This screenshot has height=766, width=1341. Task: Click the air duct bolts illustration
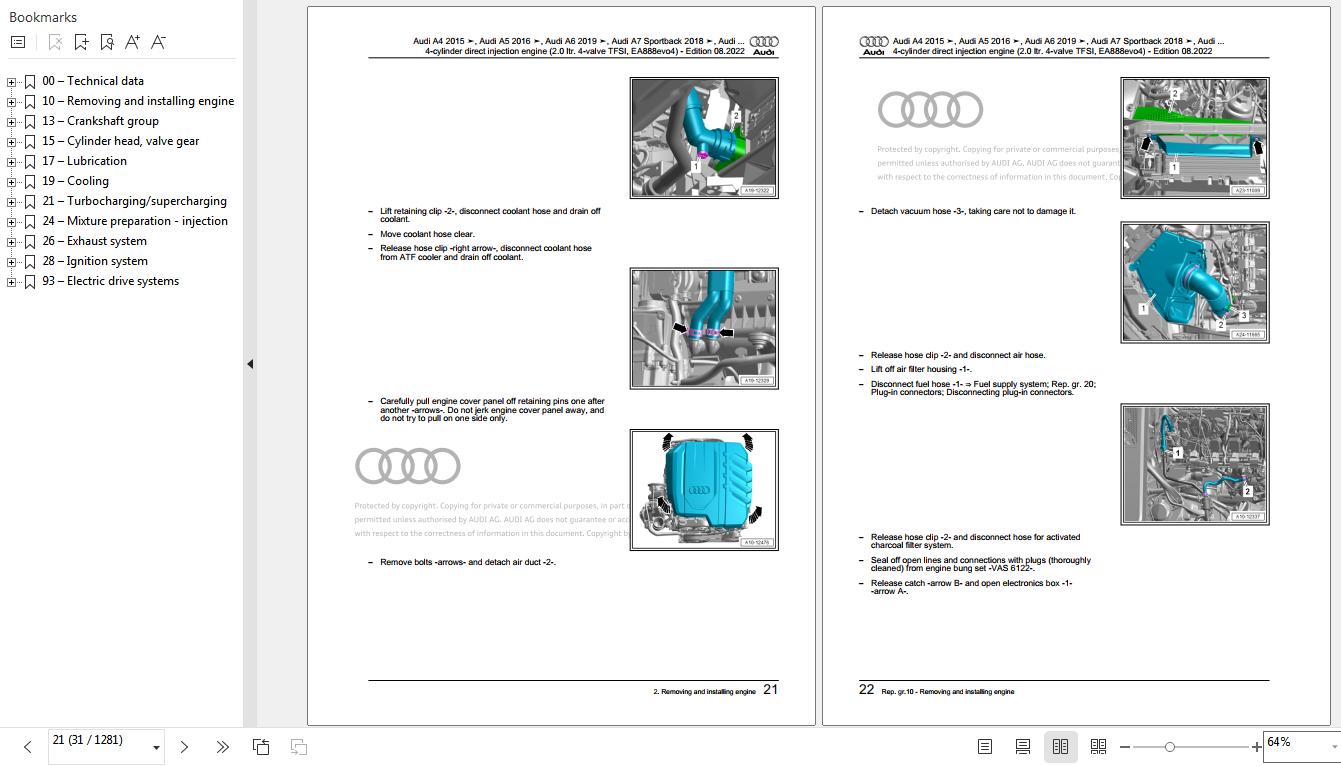coord(1195,138)
